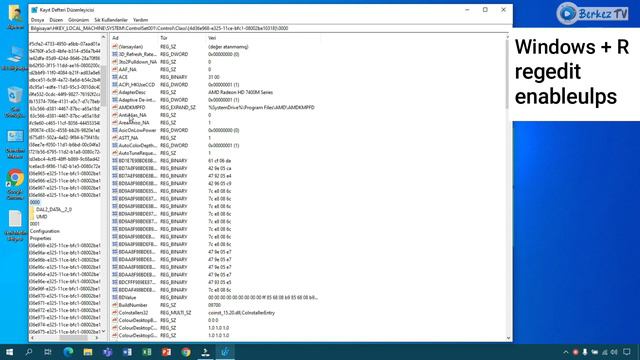Screen dimensions: 640x360
Task: Open File Explorer from taskbar
Action: tap(88, 352)
